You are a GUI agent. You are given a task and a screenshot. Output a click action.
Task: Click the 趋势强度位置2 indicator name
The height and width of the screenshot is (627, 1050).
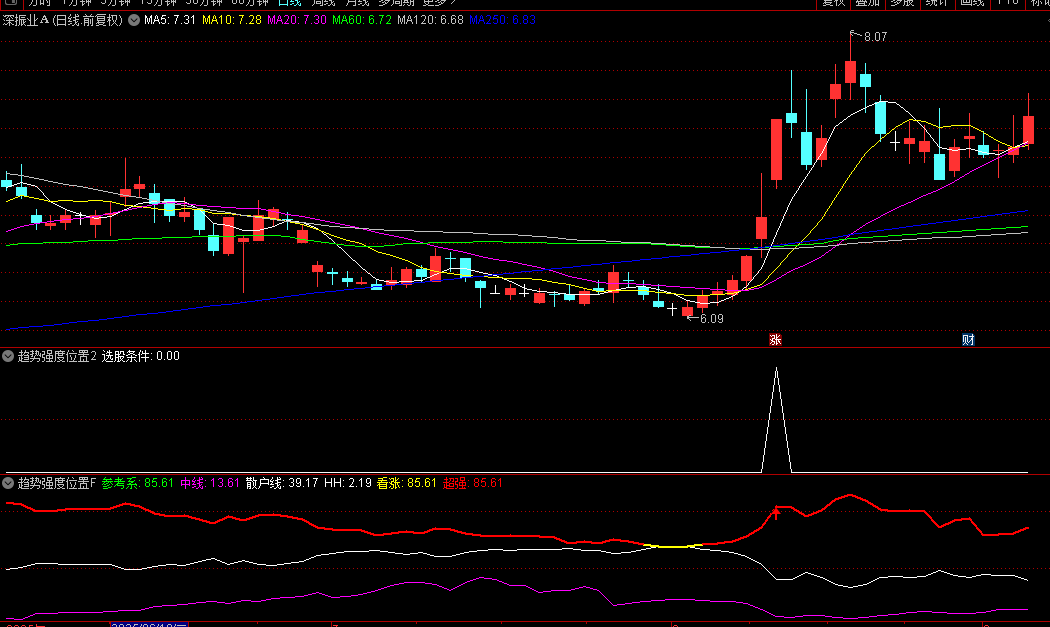tap(57, 356)
